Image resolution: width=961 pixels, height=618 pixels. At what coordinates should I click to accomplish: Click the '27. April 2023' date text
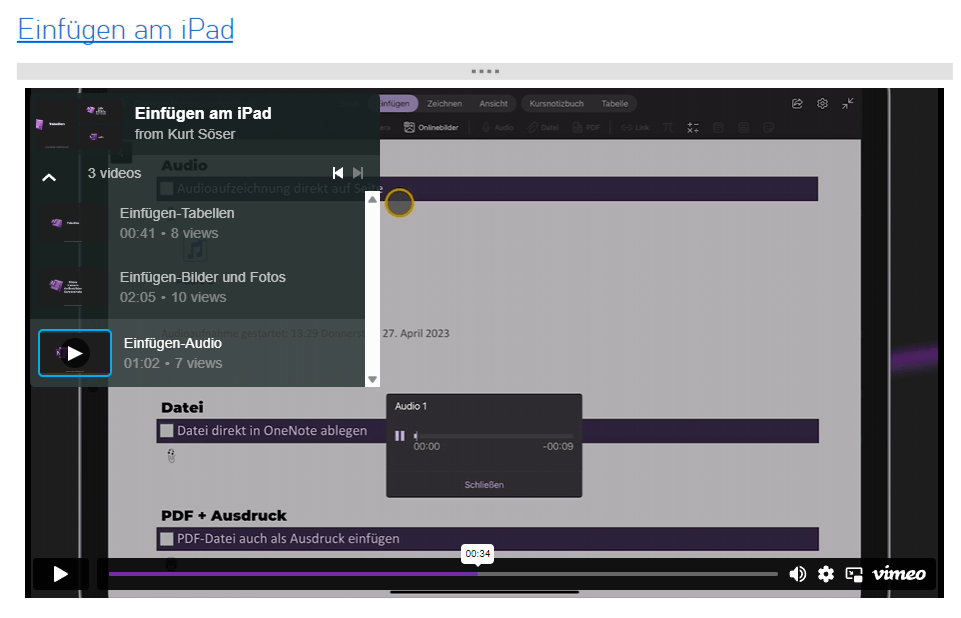416,334
